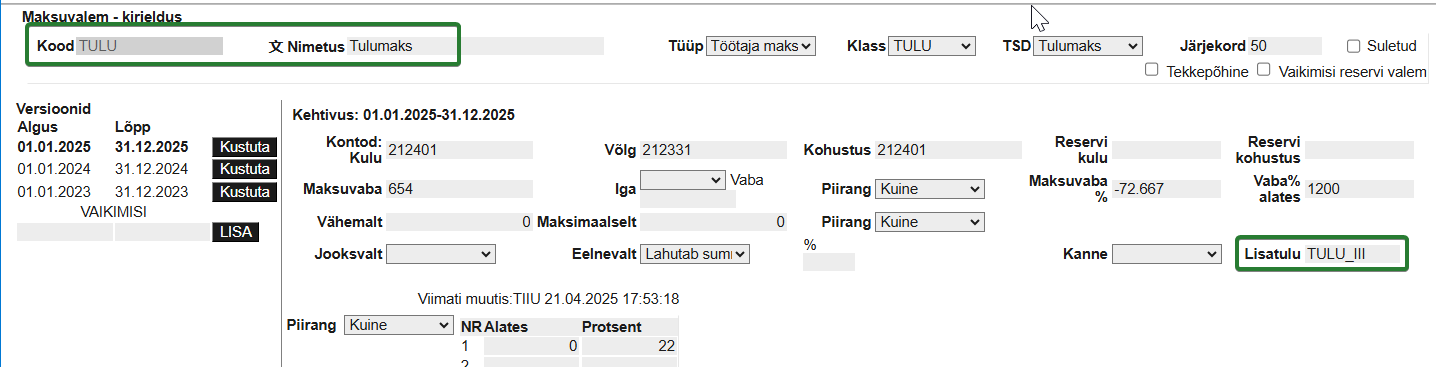Expand the TSD Tulumaks dropdown
Viewport: 1436px width, 367px height.
coord(1088,46)
